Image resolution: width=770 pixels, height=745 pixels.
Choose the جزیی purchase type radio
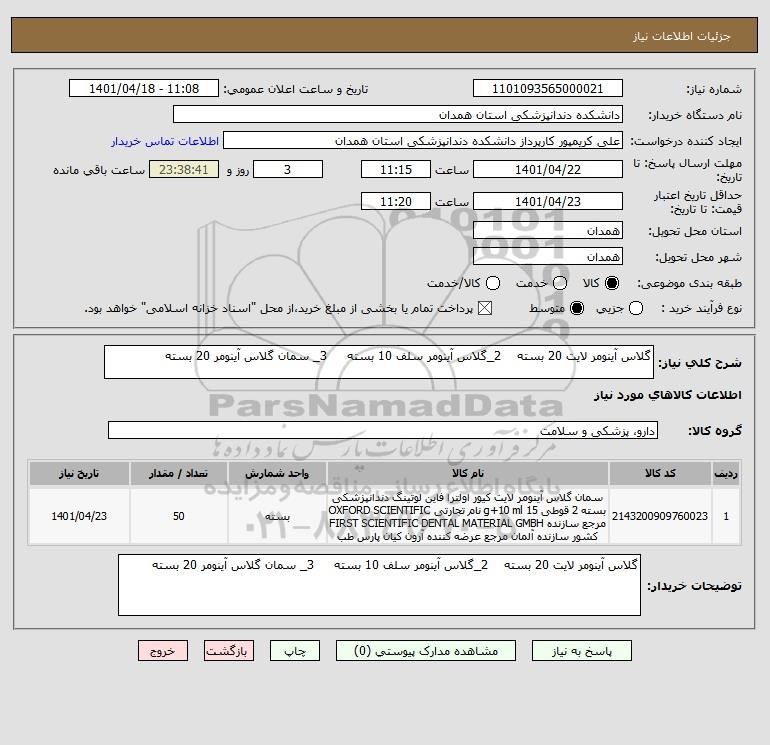coord(636,308)
